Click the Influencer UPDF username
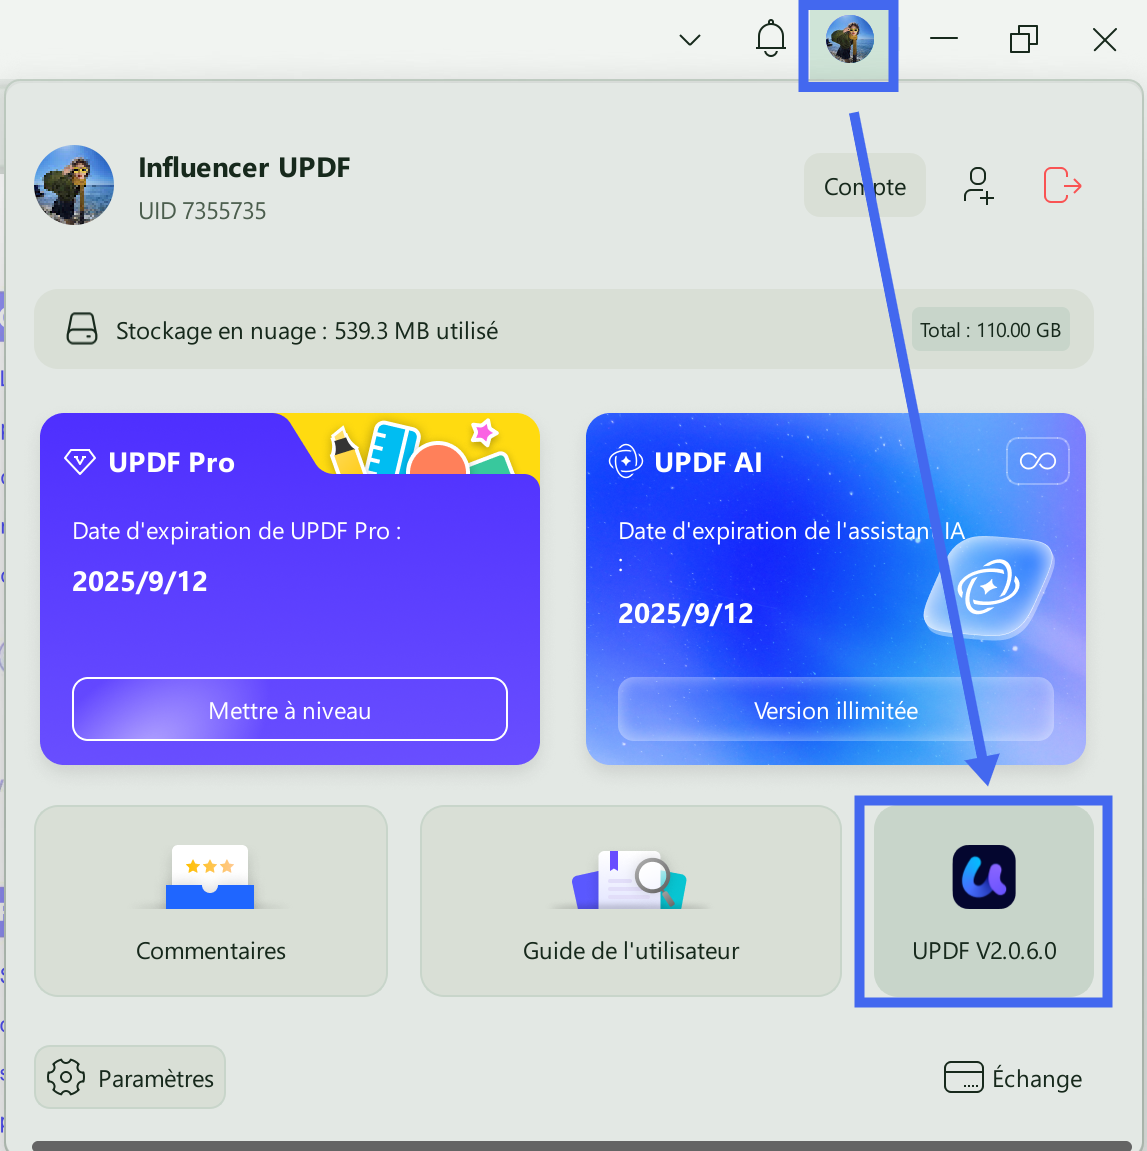Screen dimensions: 1147x1151 [x=244, y=167]
